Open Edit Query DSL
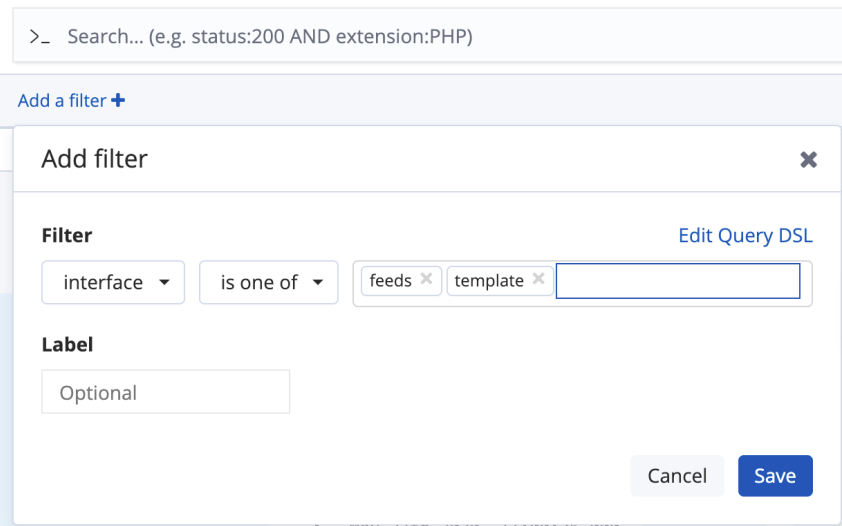 point(745,236)
